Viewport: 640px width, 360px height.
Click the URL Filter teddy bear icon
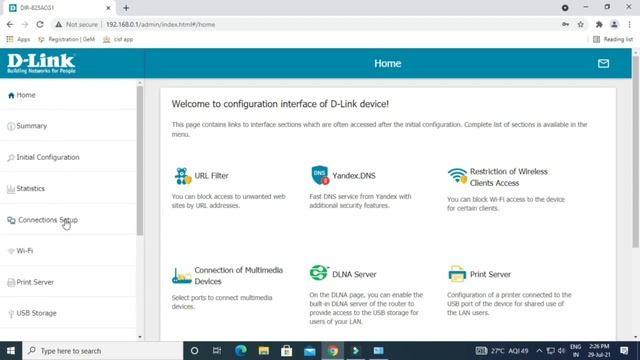182,176
